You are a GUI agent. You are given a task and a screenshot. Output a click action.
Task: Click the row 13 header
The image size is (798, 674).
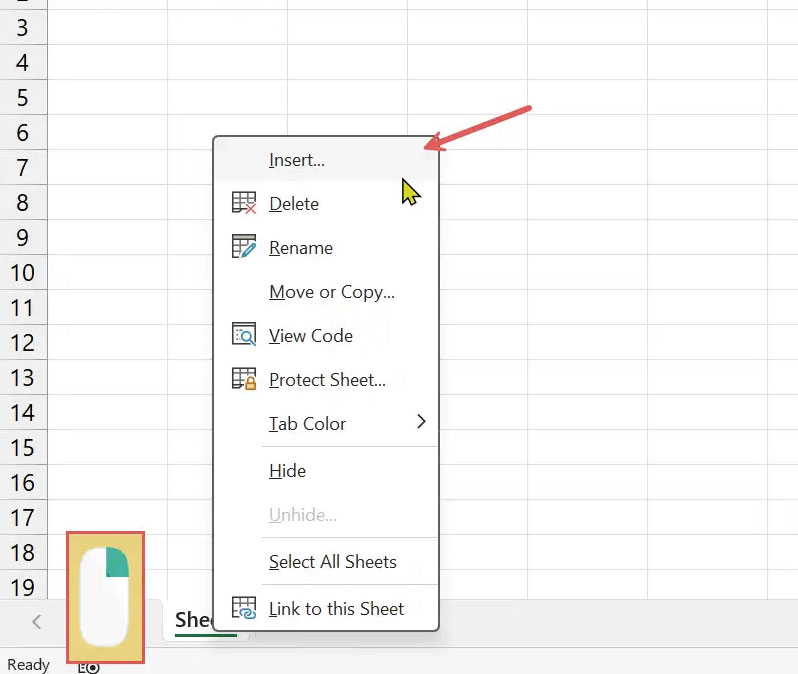click(23, 378)
